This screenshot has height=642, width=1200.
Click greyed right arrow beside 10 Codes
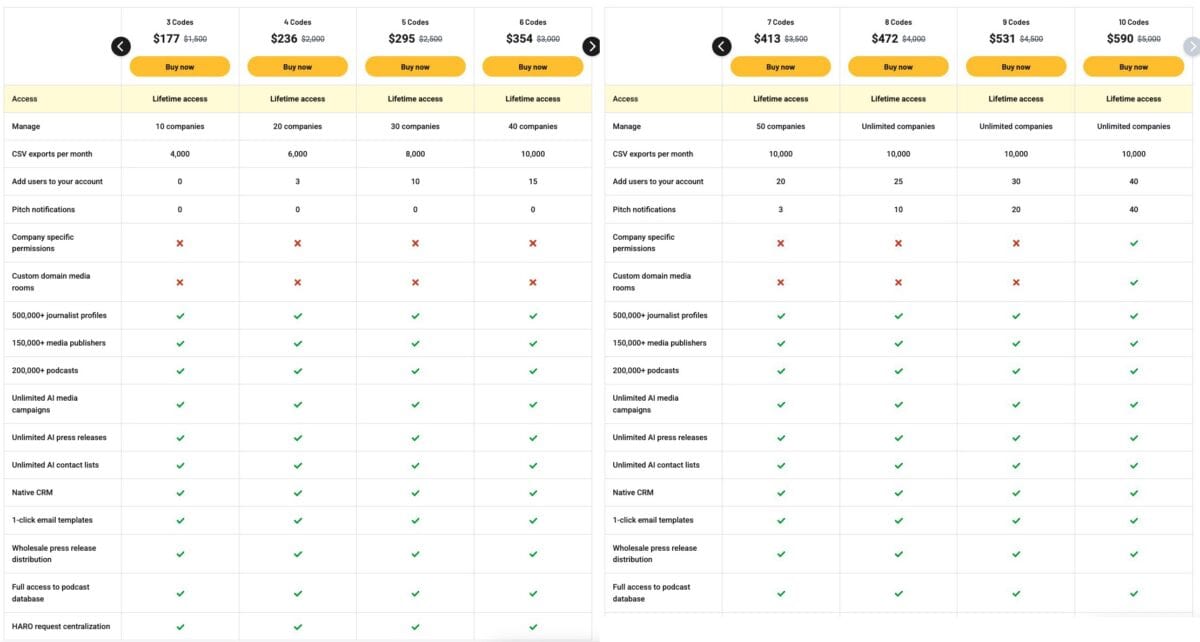click(x=1191, y=46)
